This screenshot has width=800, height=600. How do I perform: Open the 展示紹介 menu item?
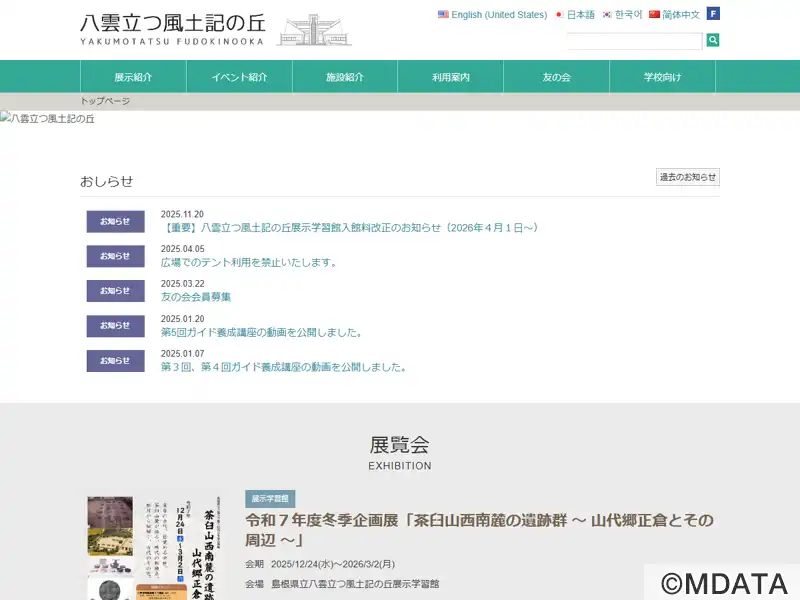pyautogui.click(x=133, y=77)
